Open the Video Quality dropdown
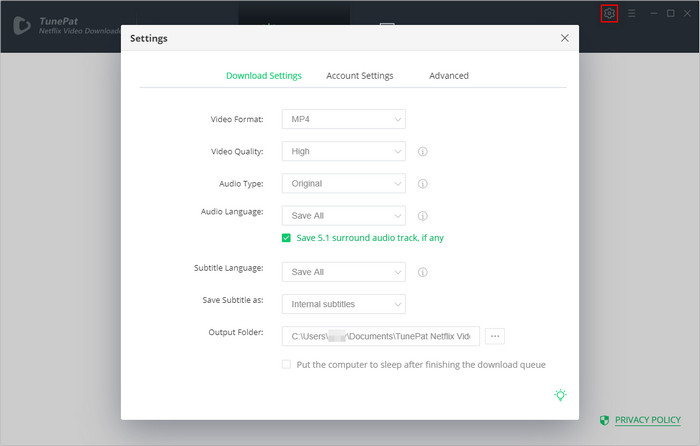700x446 pixels. [x=344, y=151]
